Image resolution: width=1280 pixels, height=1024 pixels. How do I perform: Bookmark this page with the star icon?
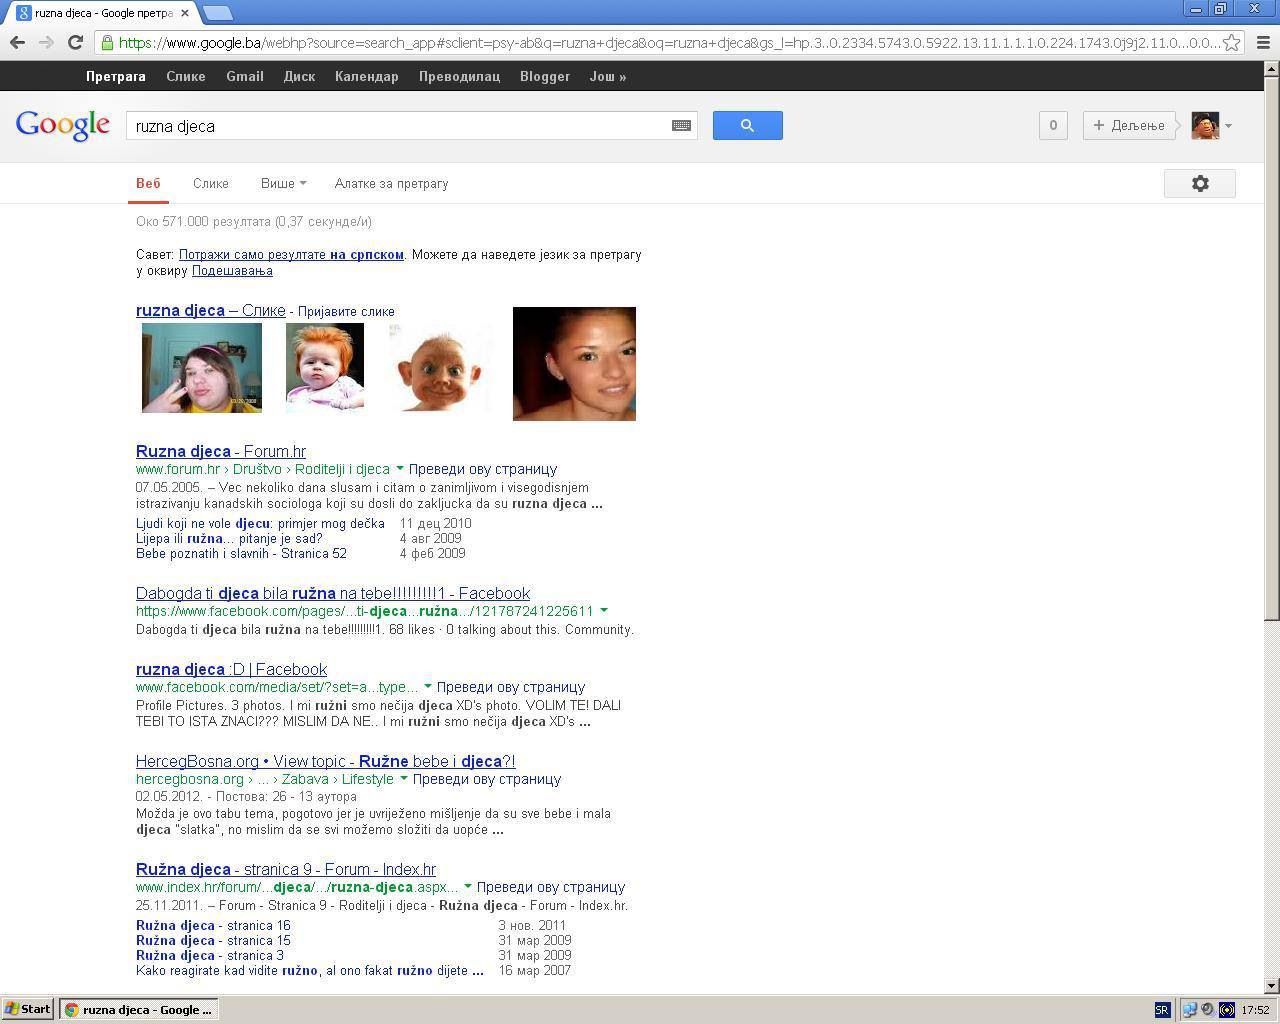tap(1232, 42)
